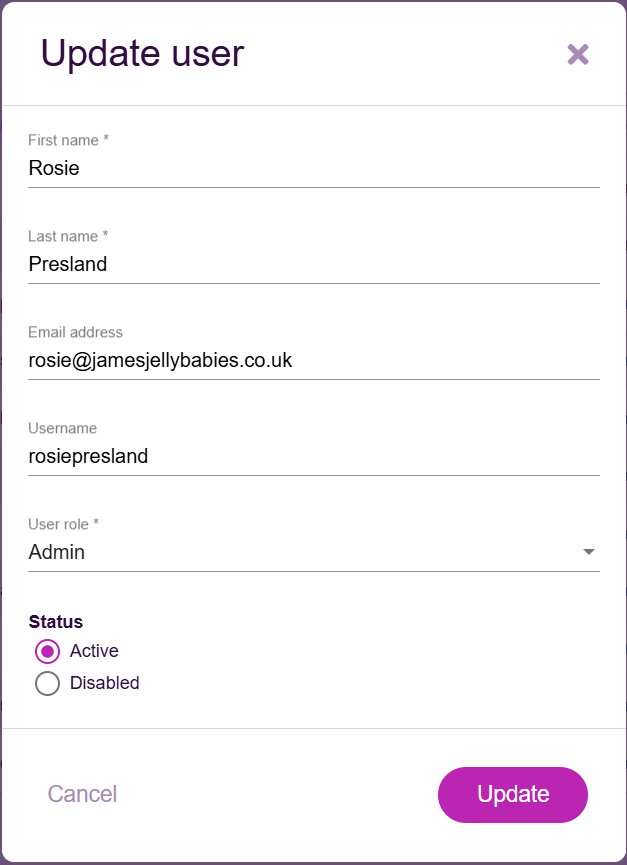Click the Username field with rosiepresland
Image resolution: width=627 pixels, height=865 pixels.
pos(313,456)
